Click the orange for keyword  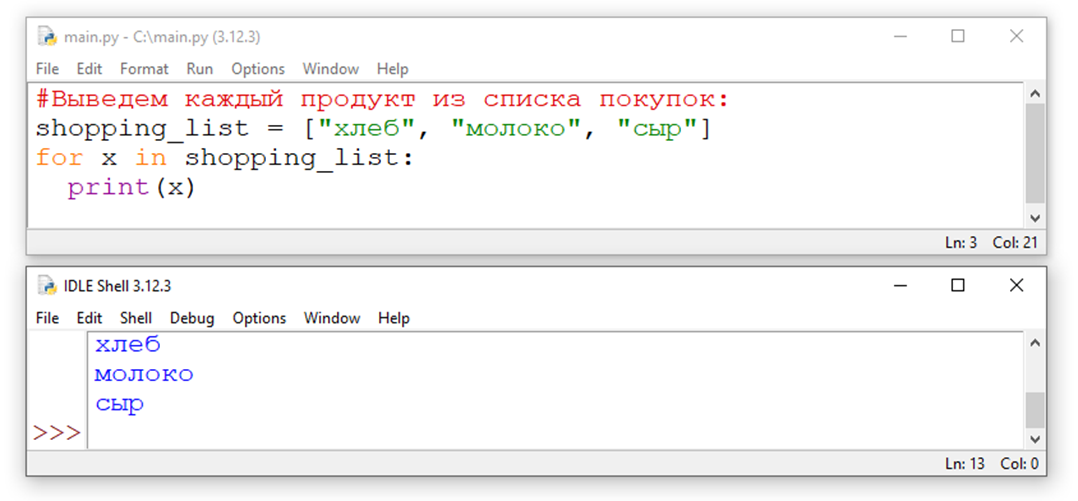[60, 158]
